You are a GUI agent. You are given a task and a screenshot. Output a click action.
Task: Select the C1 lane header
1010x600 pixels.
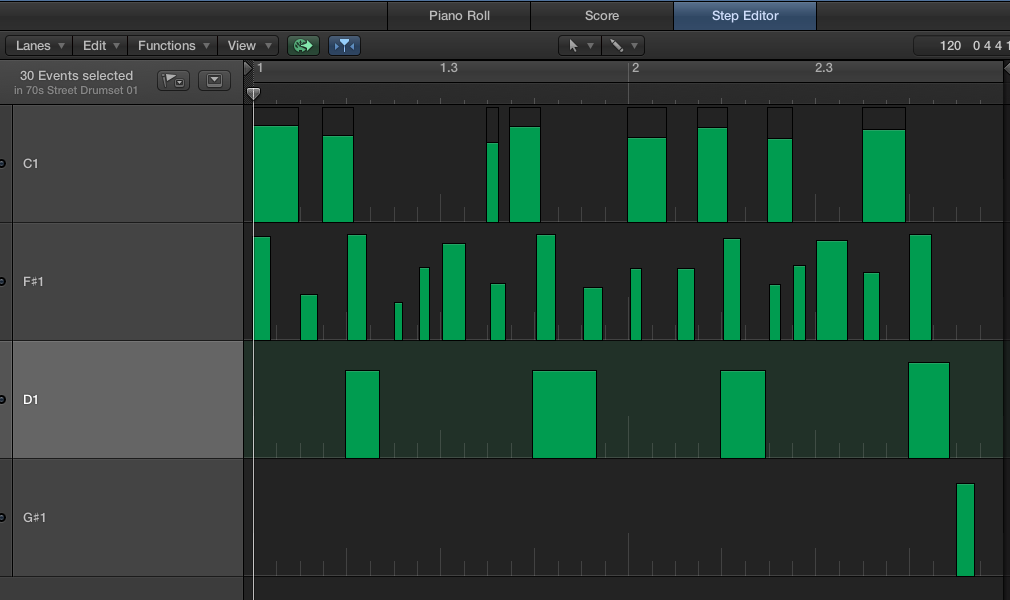click(x=128, y=163)
